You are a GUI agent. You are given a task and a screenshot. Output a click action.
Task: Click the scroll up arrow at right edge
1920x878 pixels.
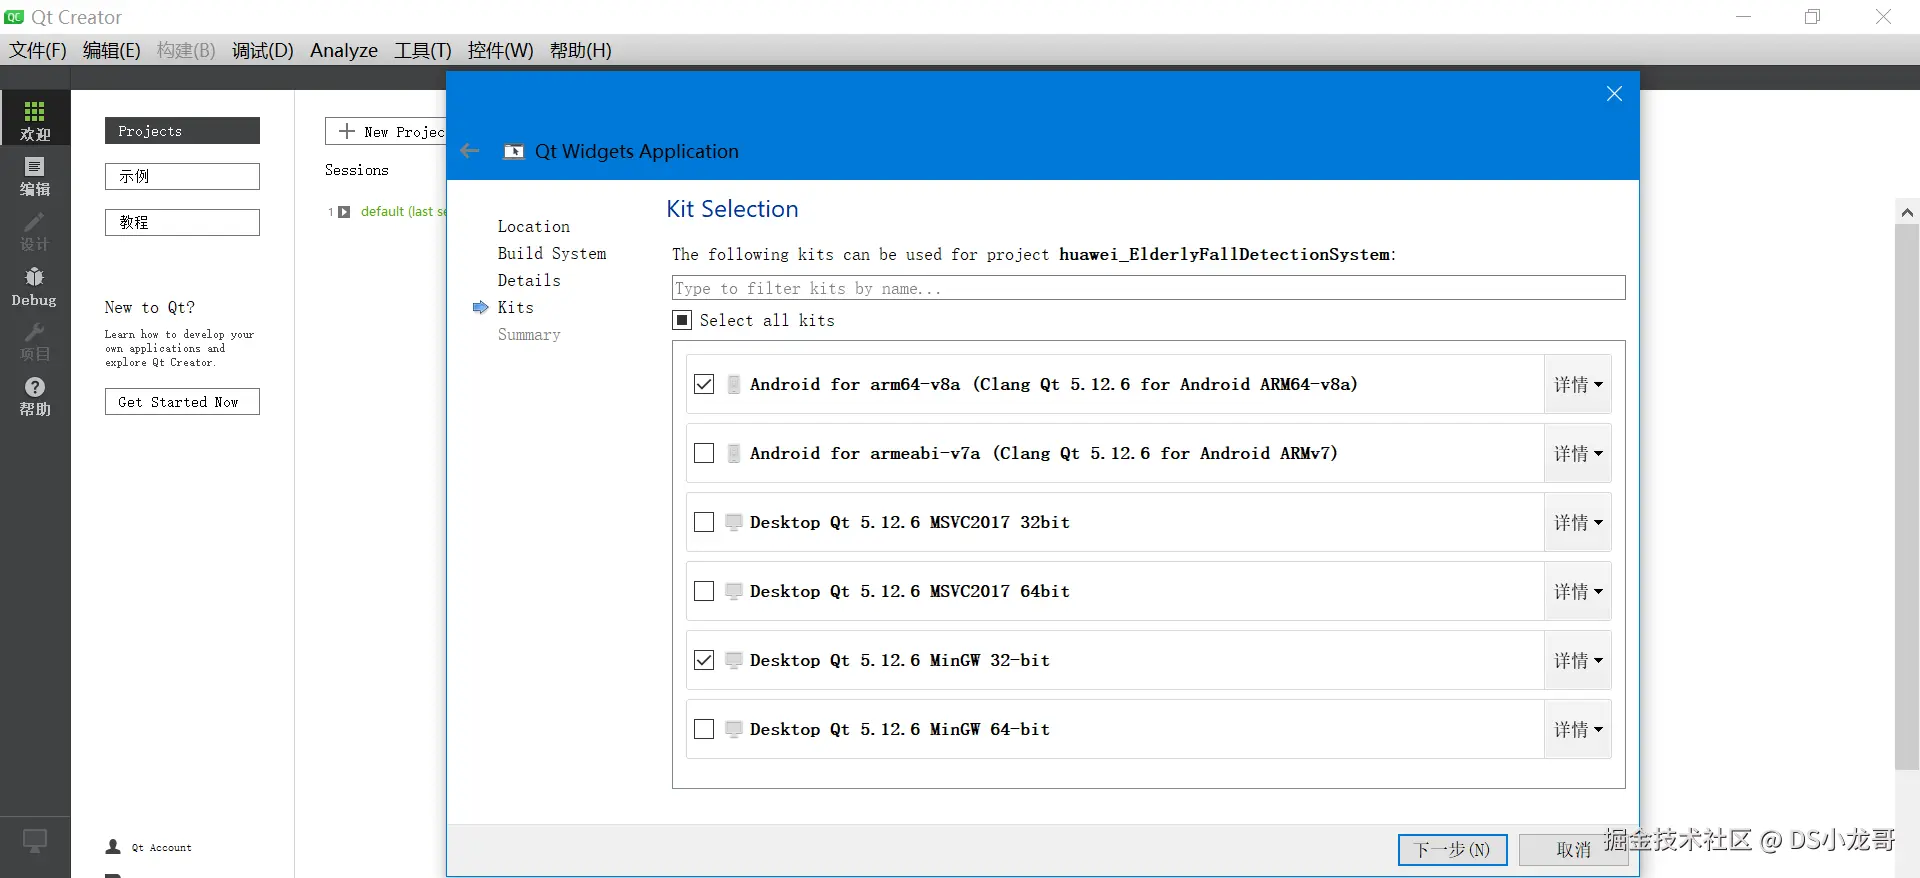coord(1907,212)
